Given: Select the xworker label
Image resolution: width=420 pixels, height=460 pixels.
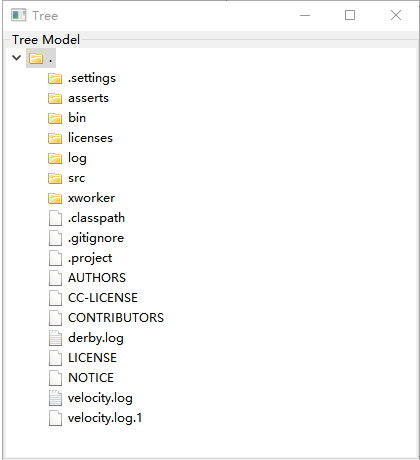Looking at the screenshot, I should [92, 198].
